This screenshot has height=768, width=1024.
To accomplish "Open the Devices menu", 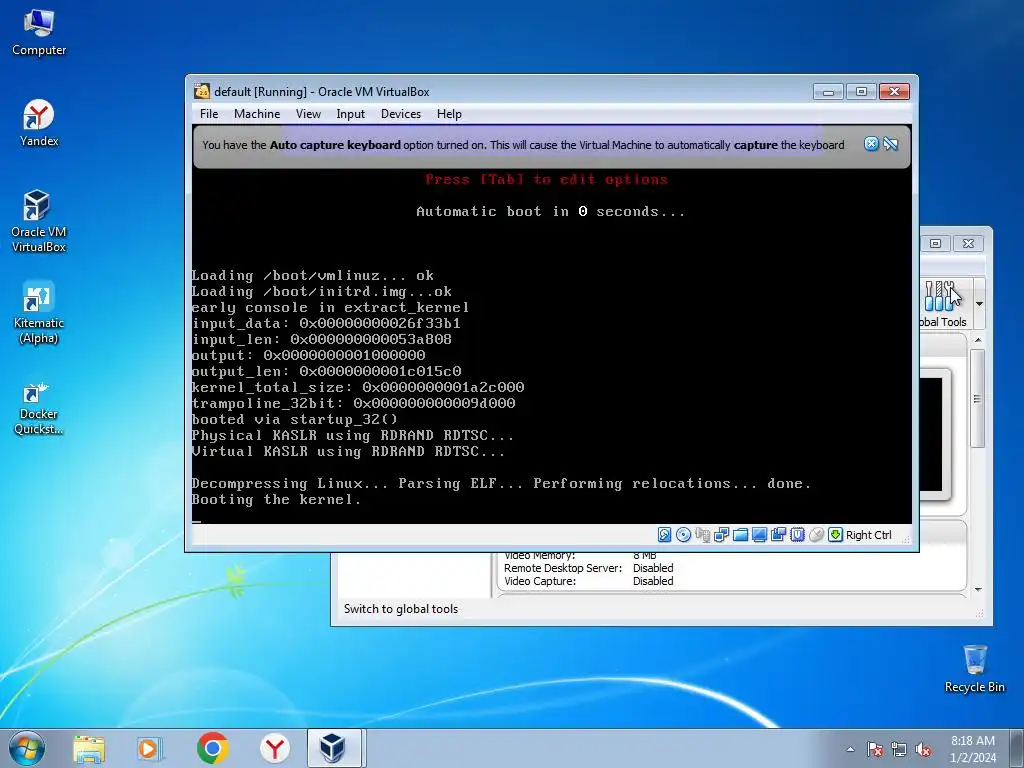I will coord(401,114).
